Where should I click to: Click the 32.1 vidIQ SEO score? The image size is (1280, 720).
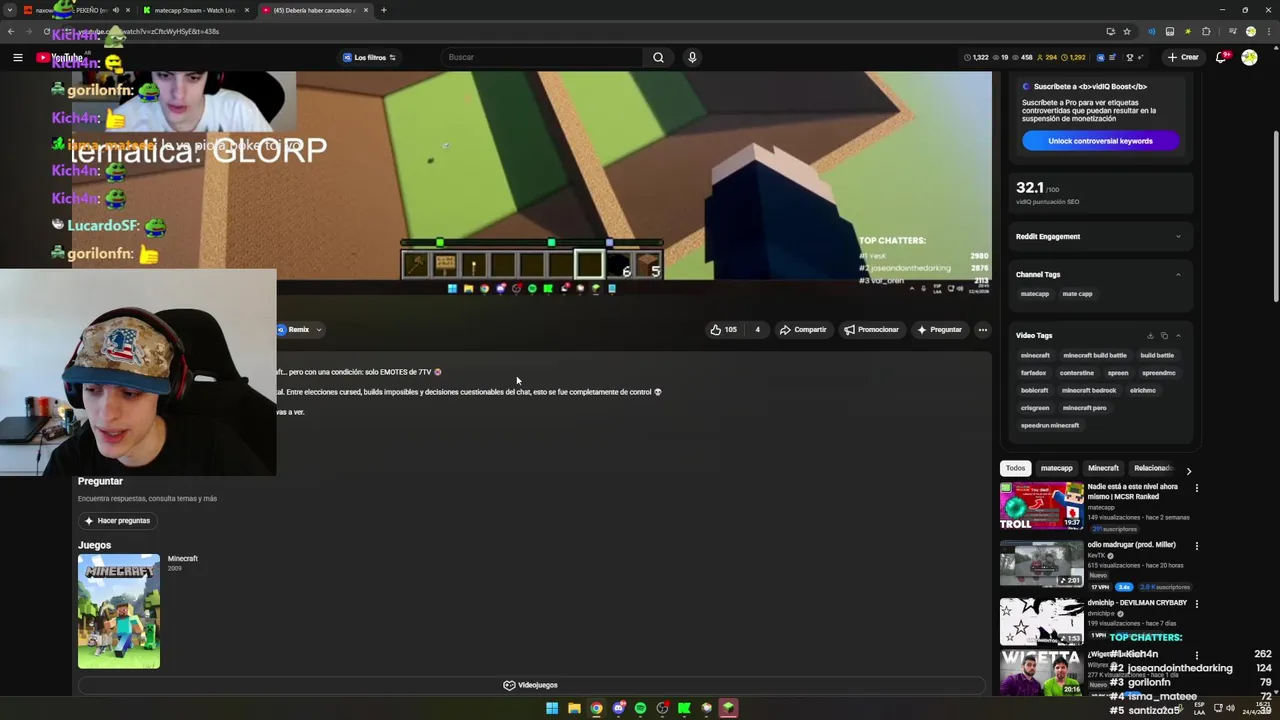click(x=1030, y=188)
